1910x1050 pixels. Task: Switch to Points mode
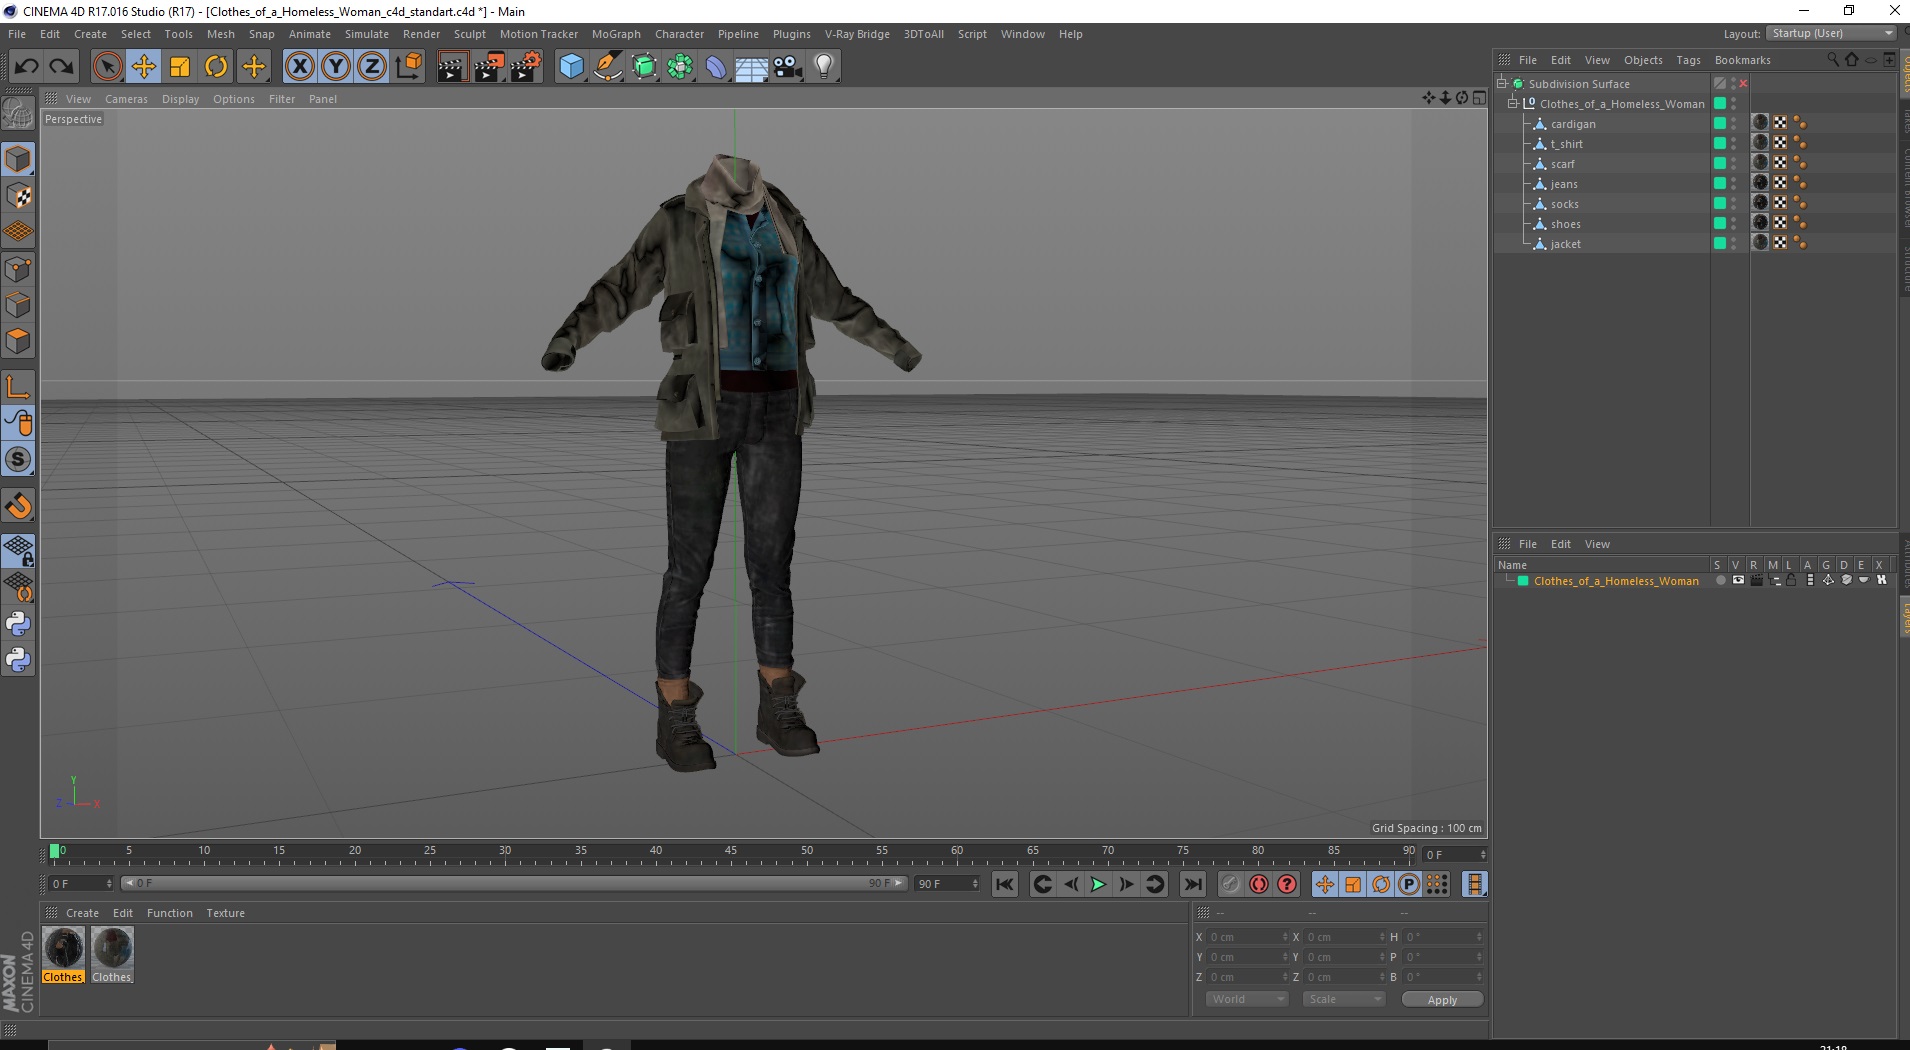click(18, 269)
